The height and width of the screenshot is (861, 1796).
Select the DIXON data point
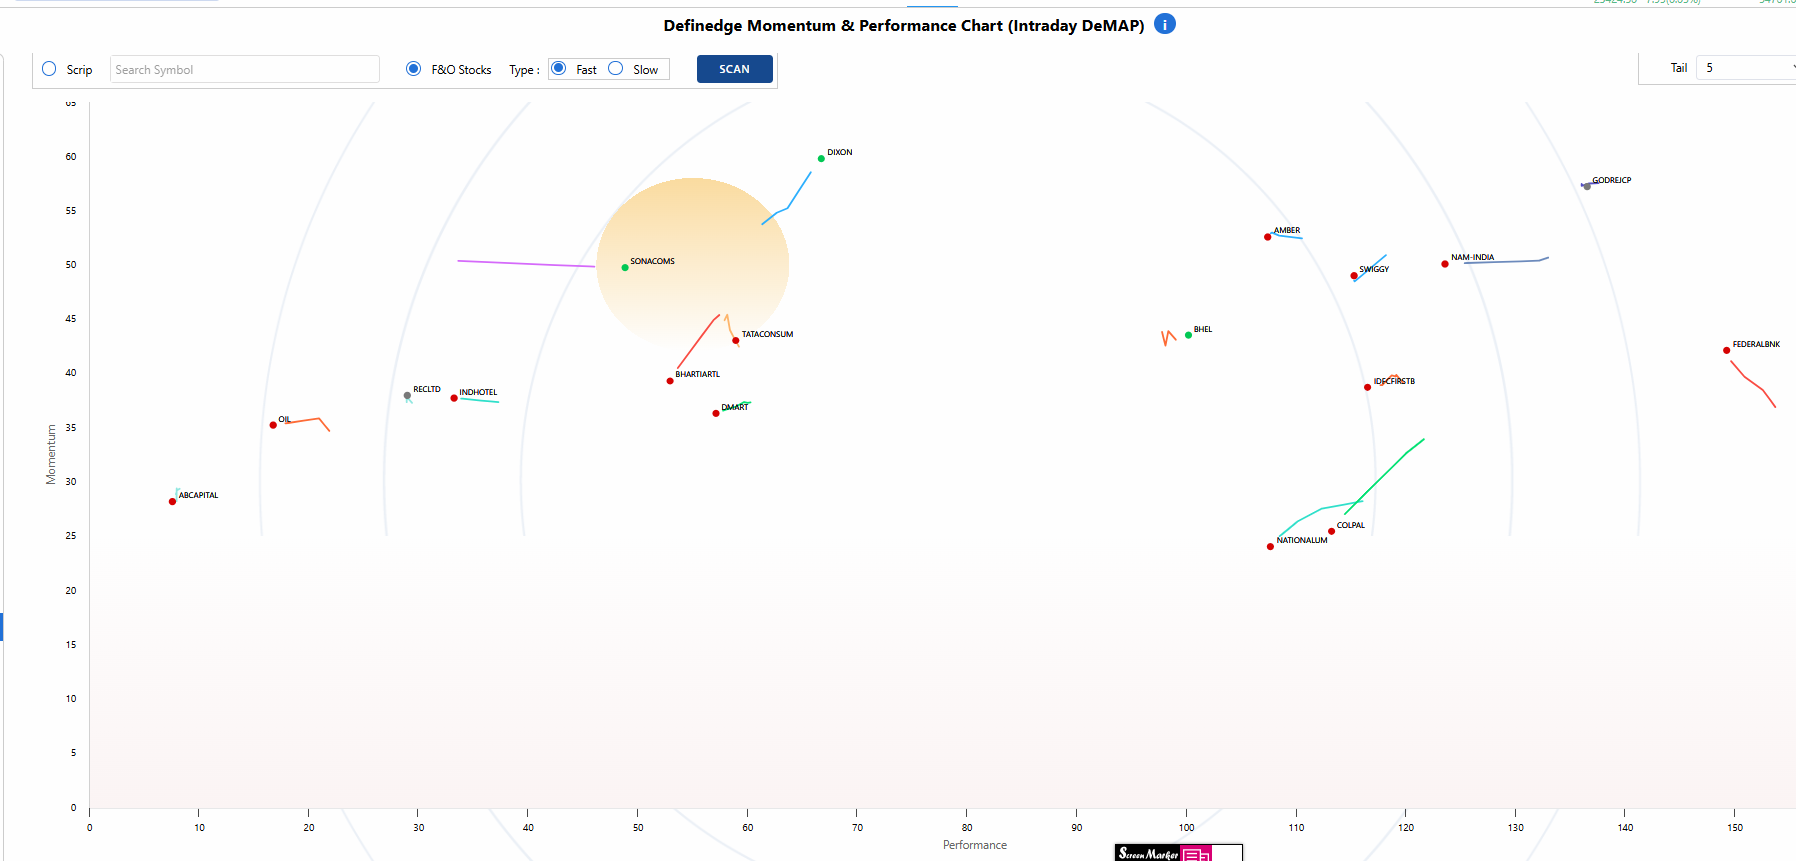(821, 158)
